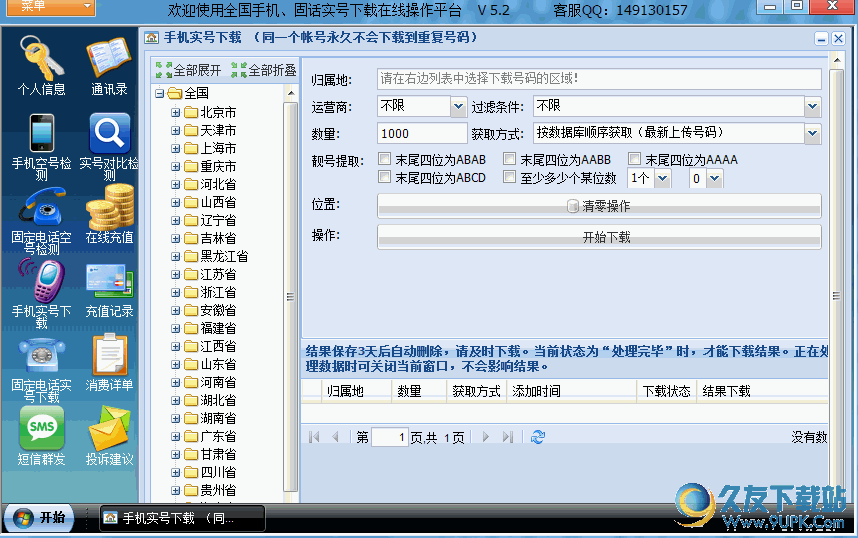858x538 pixels.
Task: Enable 末尾四位为AABB checkbox
Action: click(509, 159)
